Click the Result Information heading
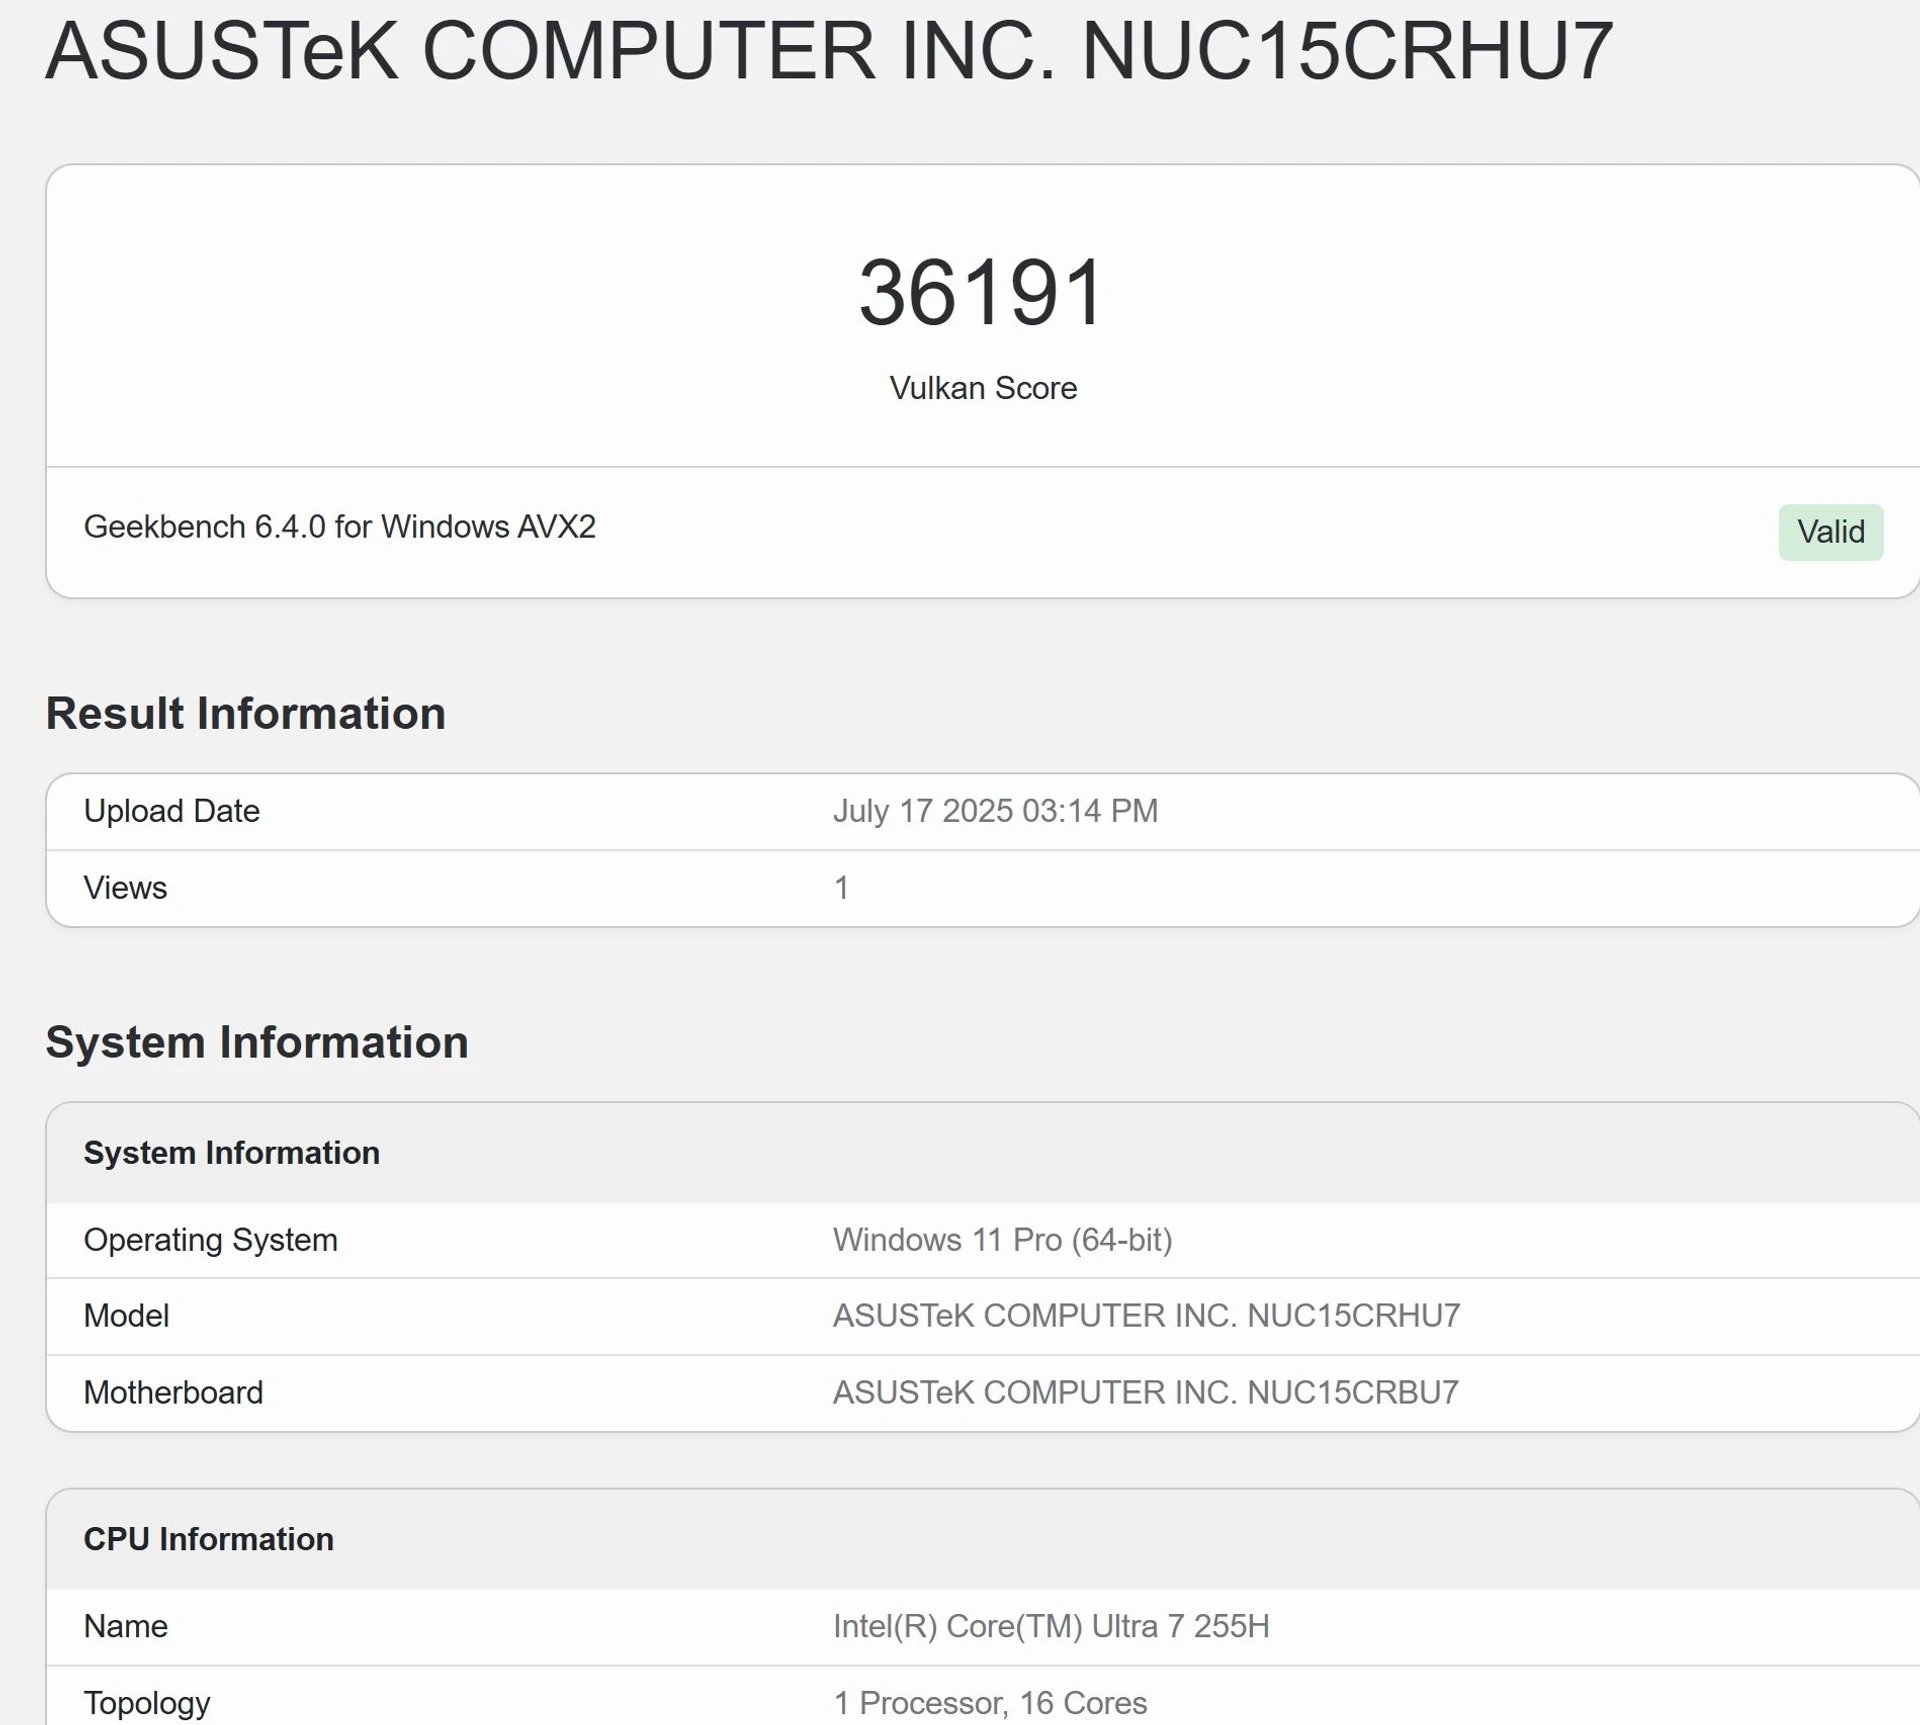The image size is (1920, 1725). click(245, 713)
